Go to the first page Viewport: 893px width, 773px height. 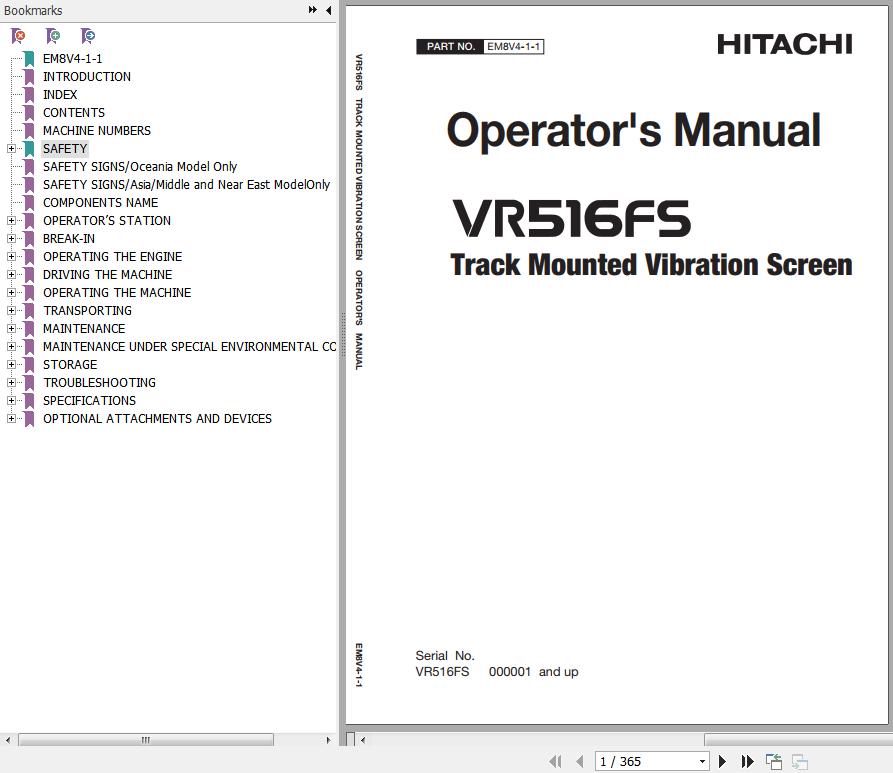(555, 761)
